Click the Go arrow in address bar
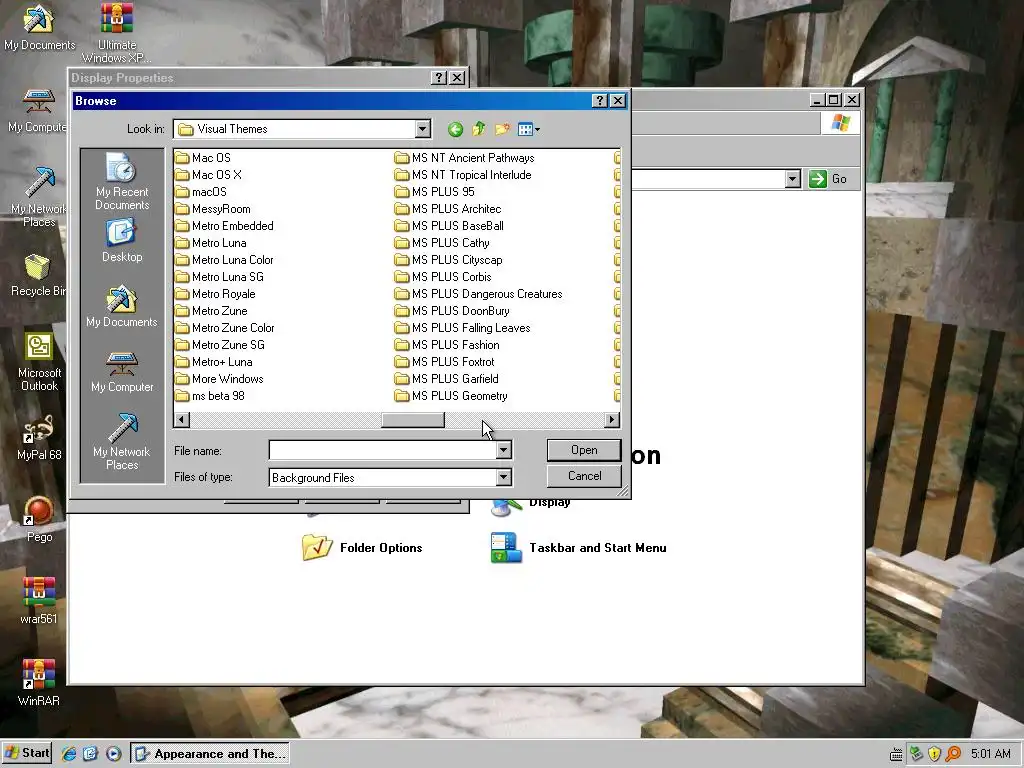1024x768 pixels. point(818,179)
